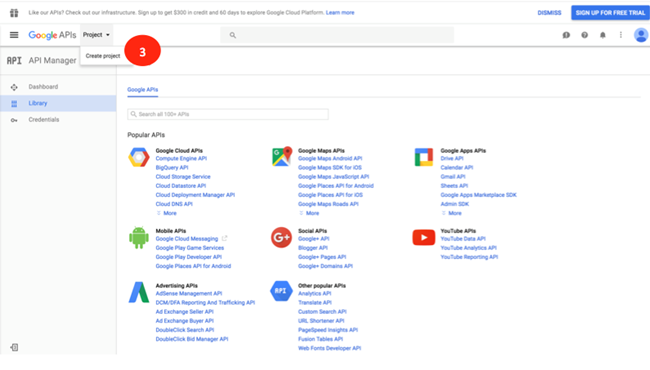Viewport: 650px width, 370px height.
Task: Click the Other popular APIs hexagon icon
Action: pyautogui.click(x=281, y=291)
